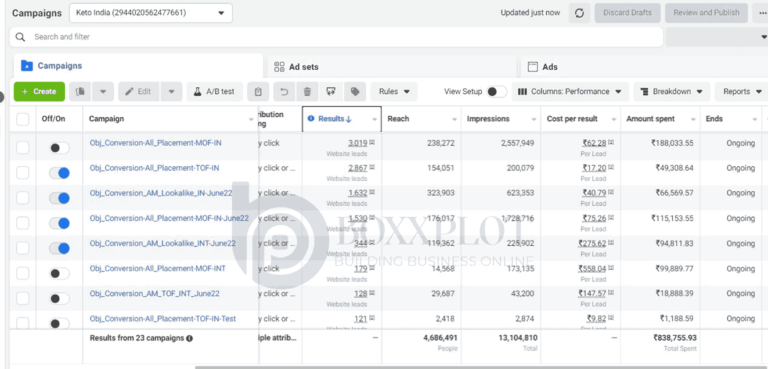Image resolution: width=768 pixels, height=369 pixels.
Task: Open the Obj_Conversion_AM_TOF_INT_June22 campaign link
Action: 154,294
